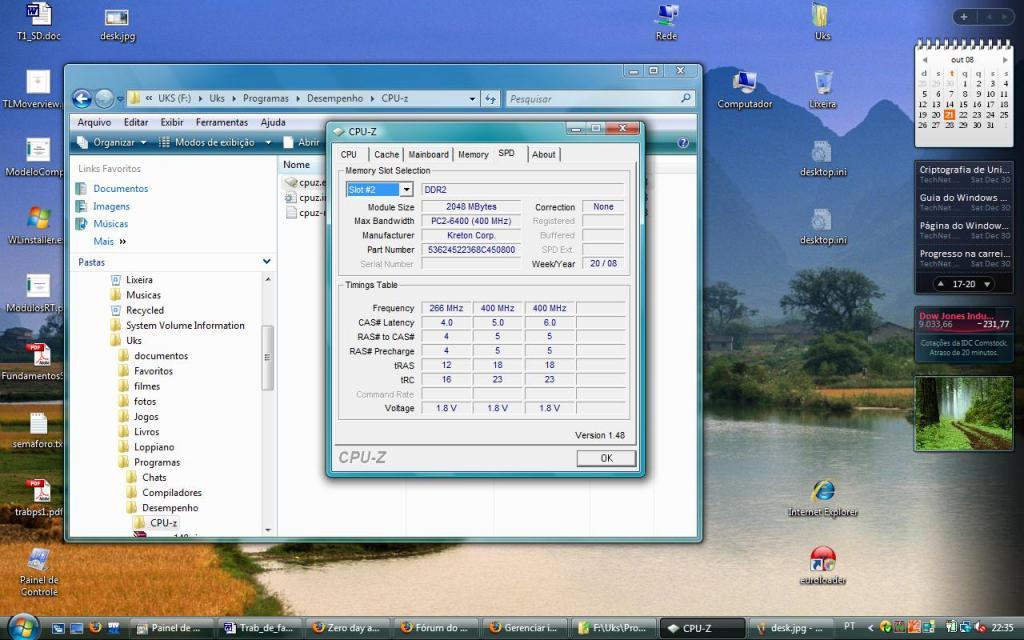Expand Mais favorite links
Viewport: 1024px width, 640px height.
coord(110,241)
